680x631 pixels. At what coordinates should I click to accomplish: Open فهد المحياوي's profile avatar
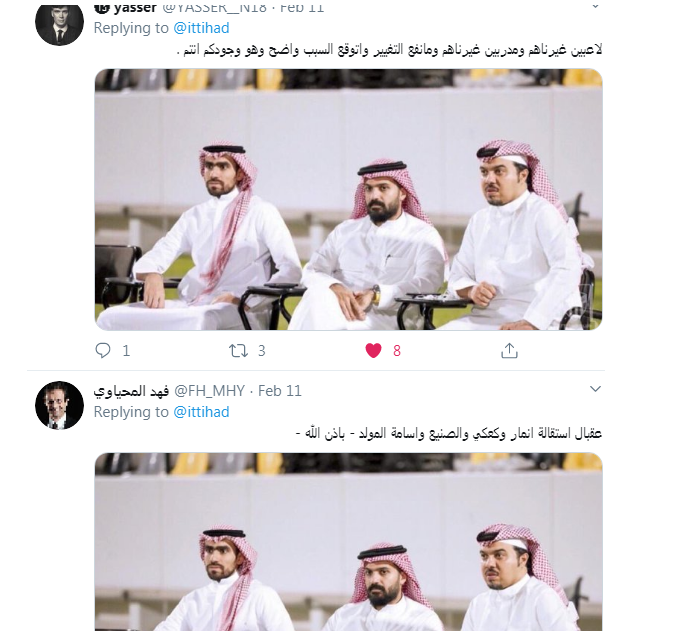[59, 405]
